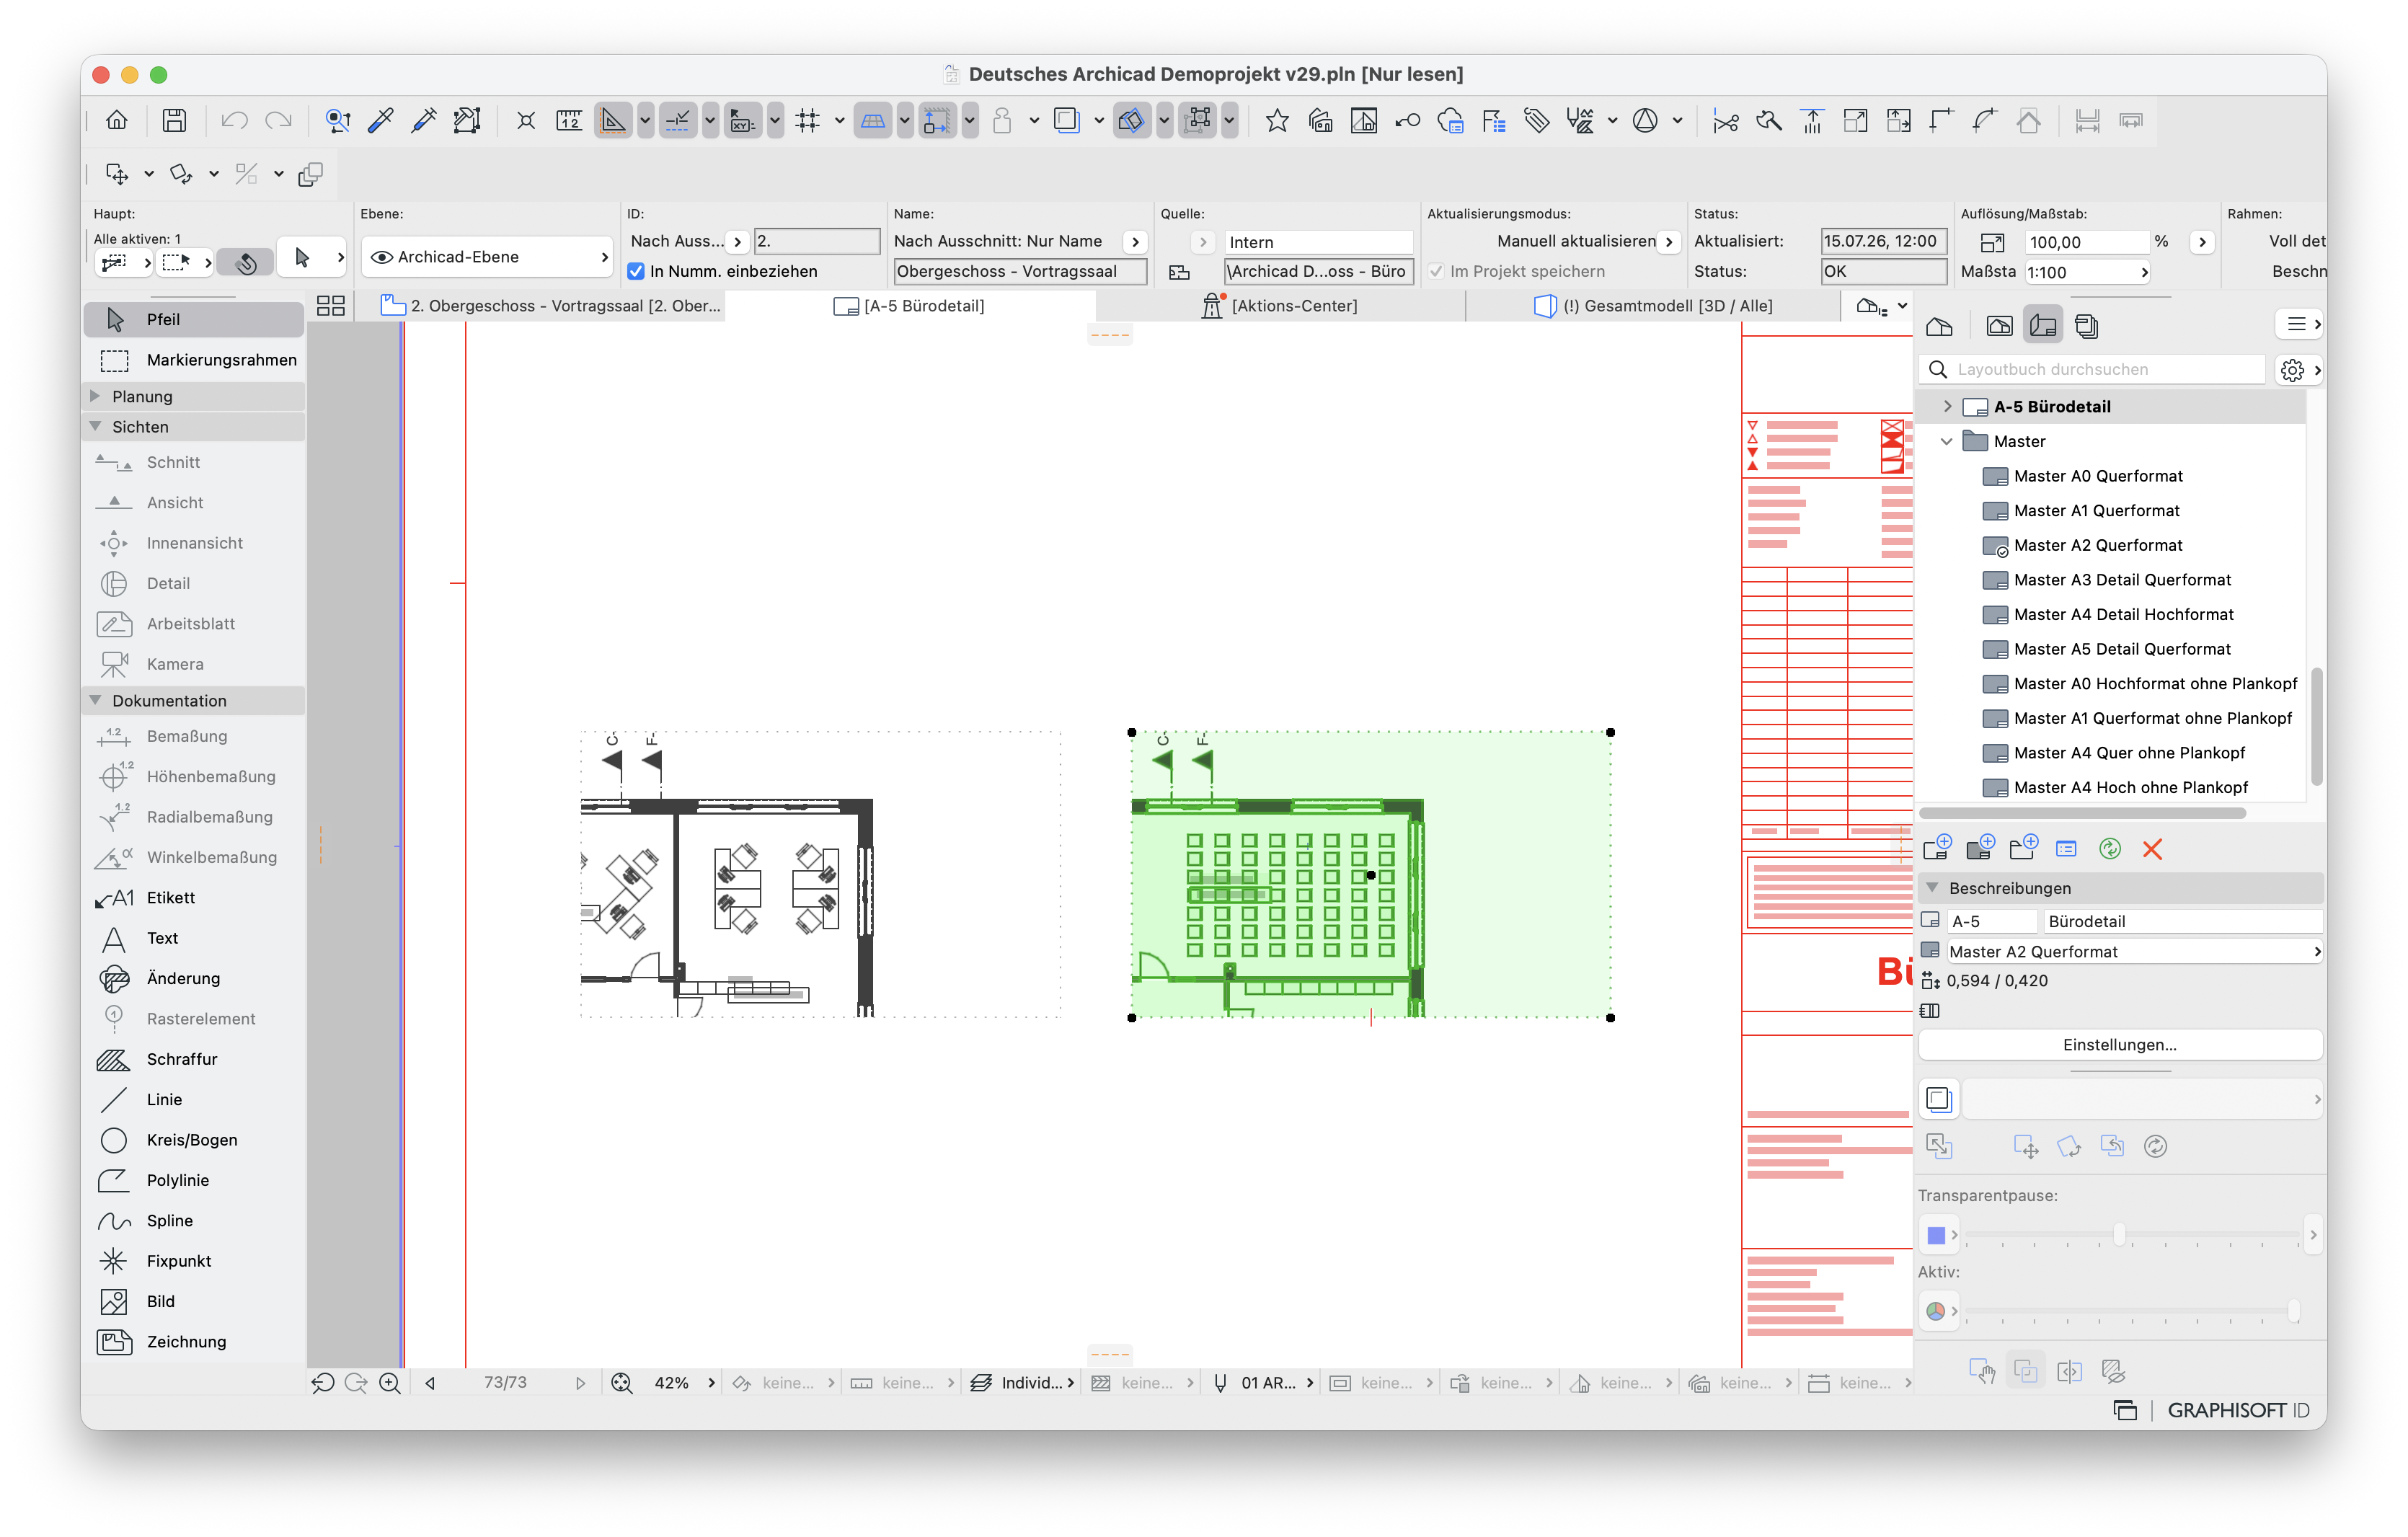
Task: Click the Home icon in toolbar
Action: 117,121
